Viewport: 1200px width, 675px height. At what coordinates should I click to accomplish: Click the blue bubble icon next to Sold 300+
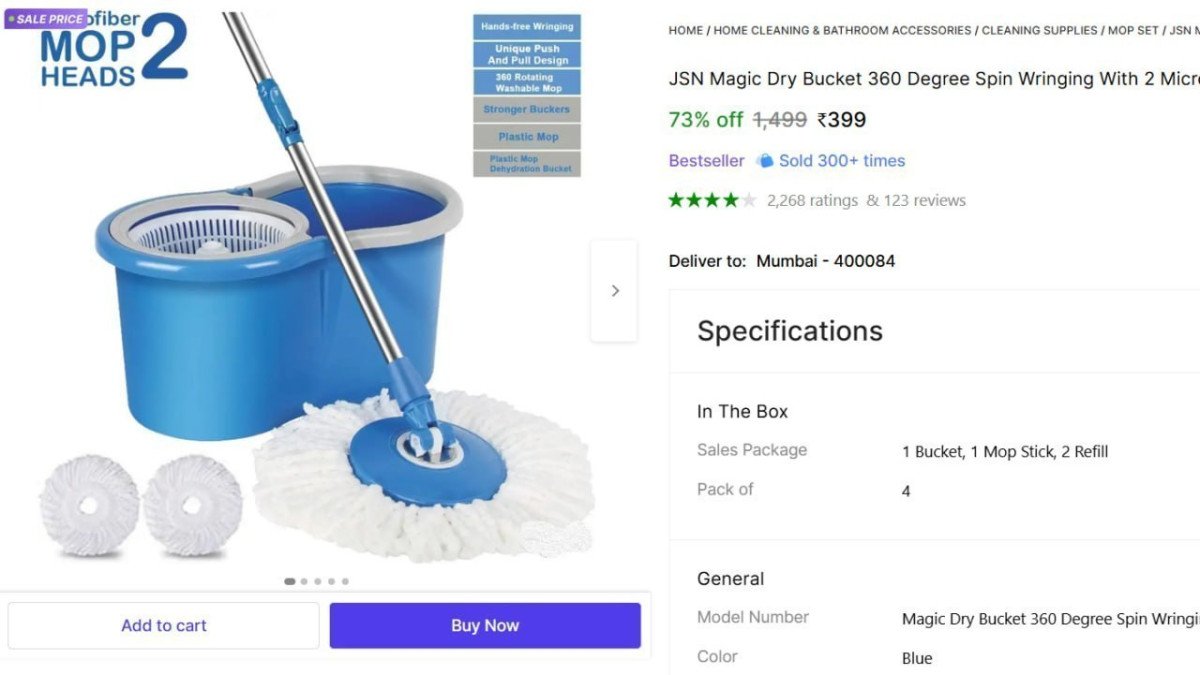[x=763, y=160]
